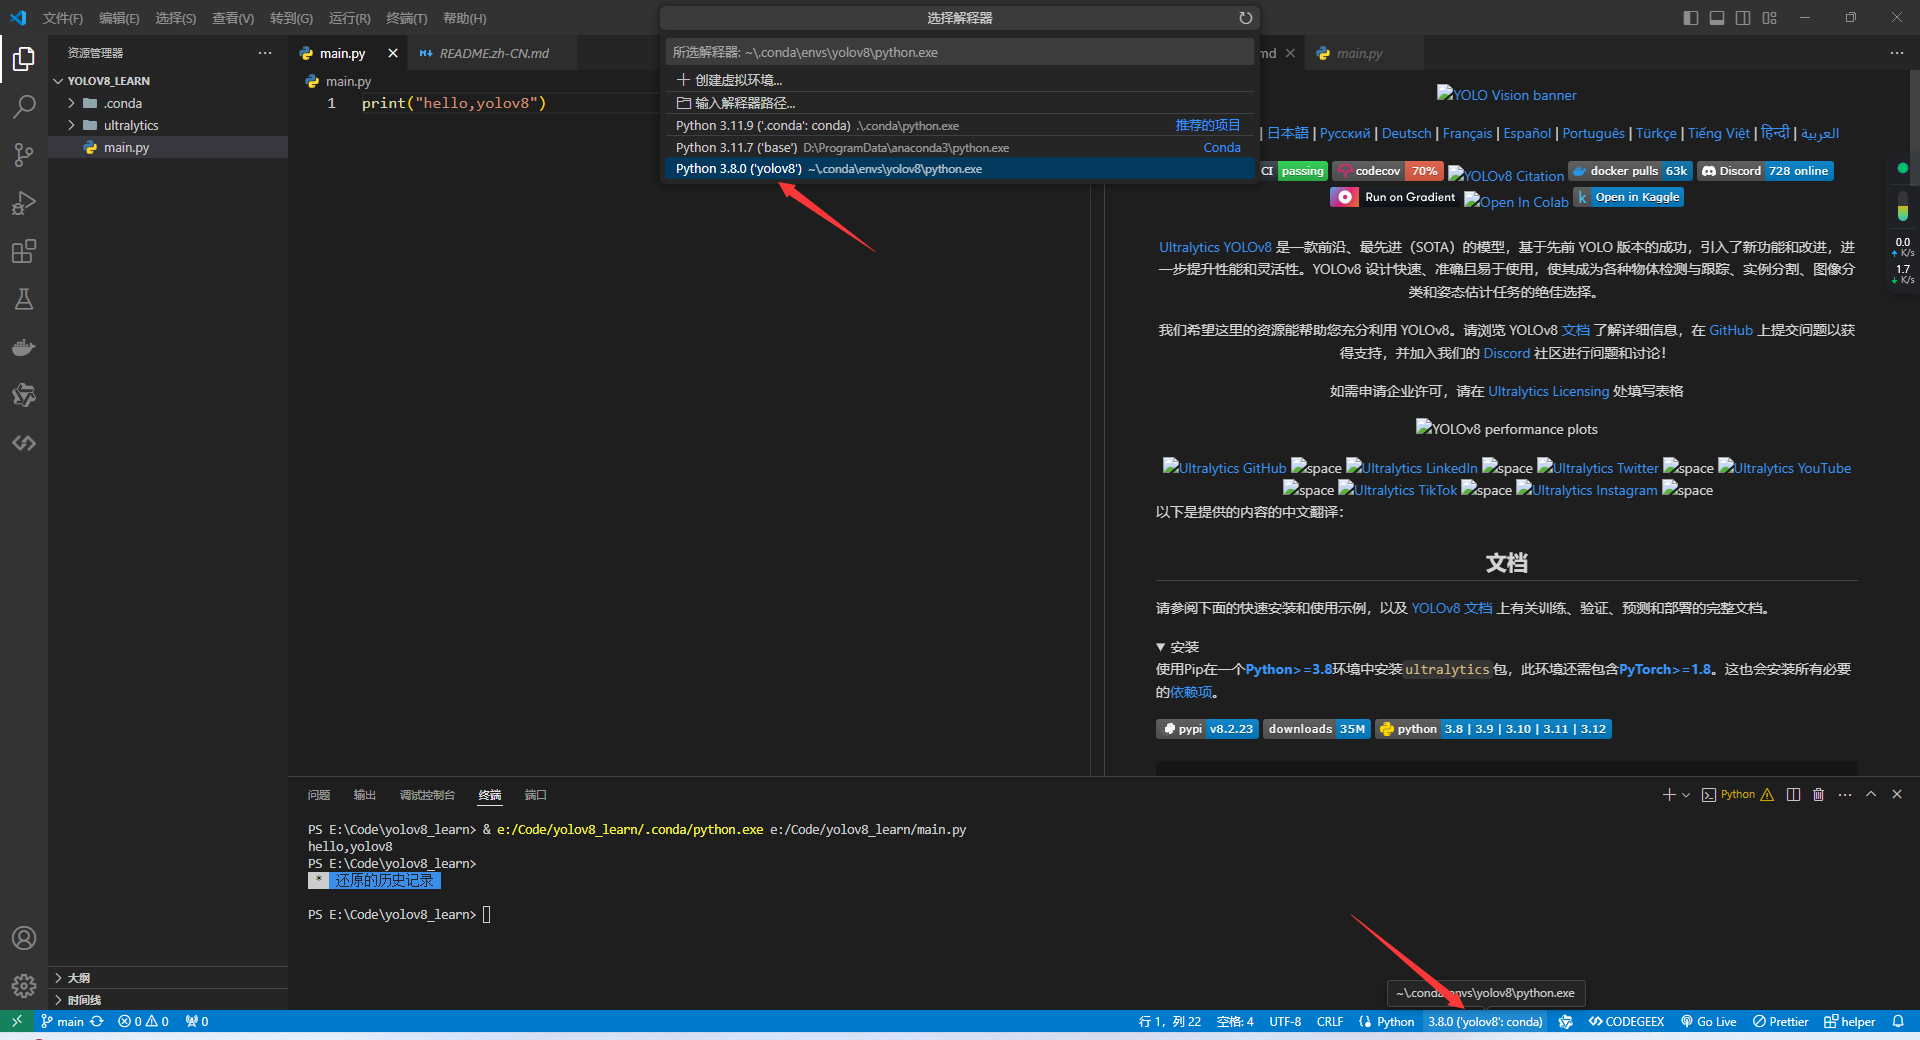Click the refresh icon in interpreter picker
The image size is (1920, 1040).
click(x=1245, y=18)
